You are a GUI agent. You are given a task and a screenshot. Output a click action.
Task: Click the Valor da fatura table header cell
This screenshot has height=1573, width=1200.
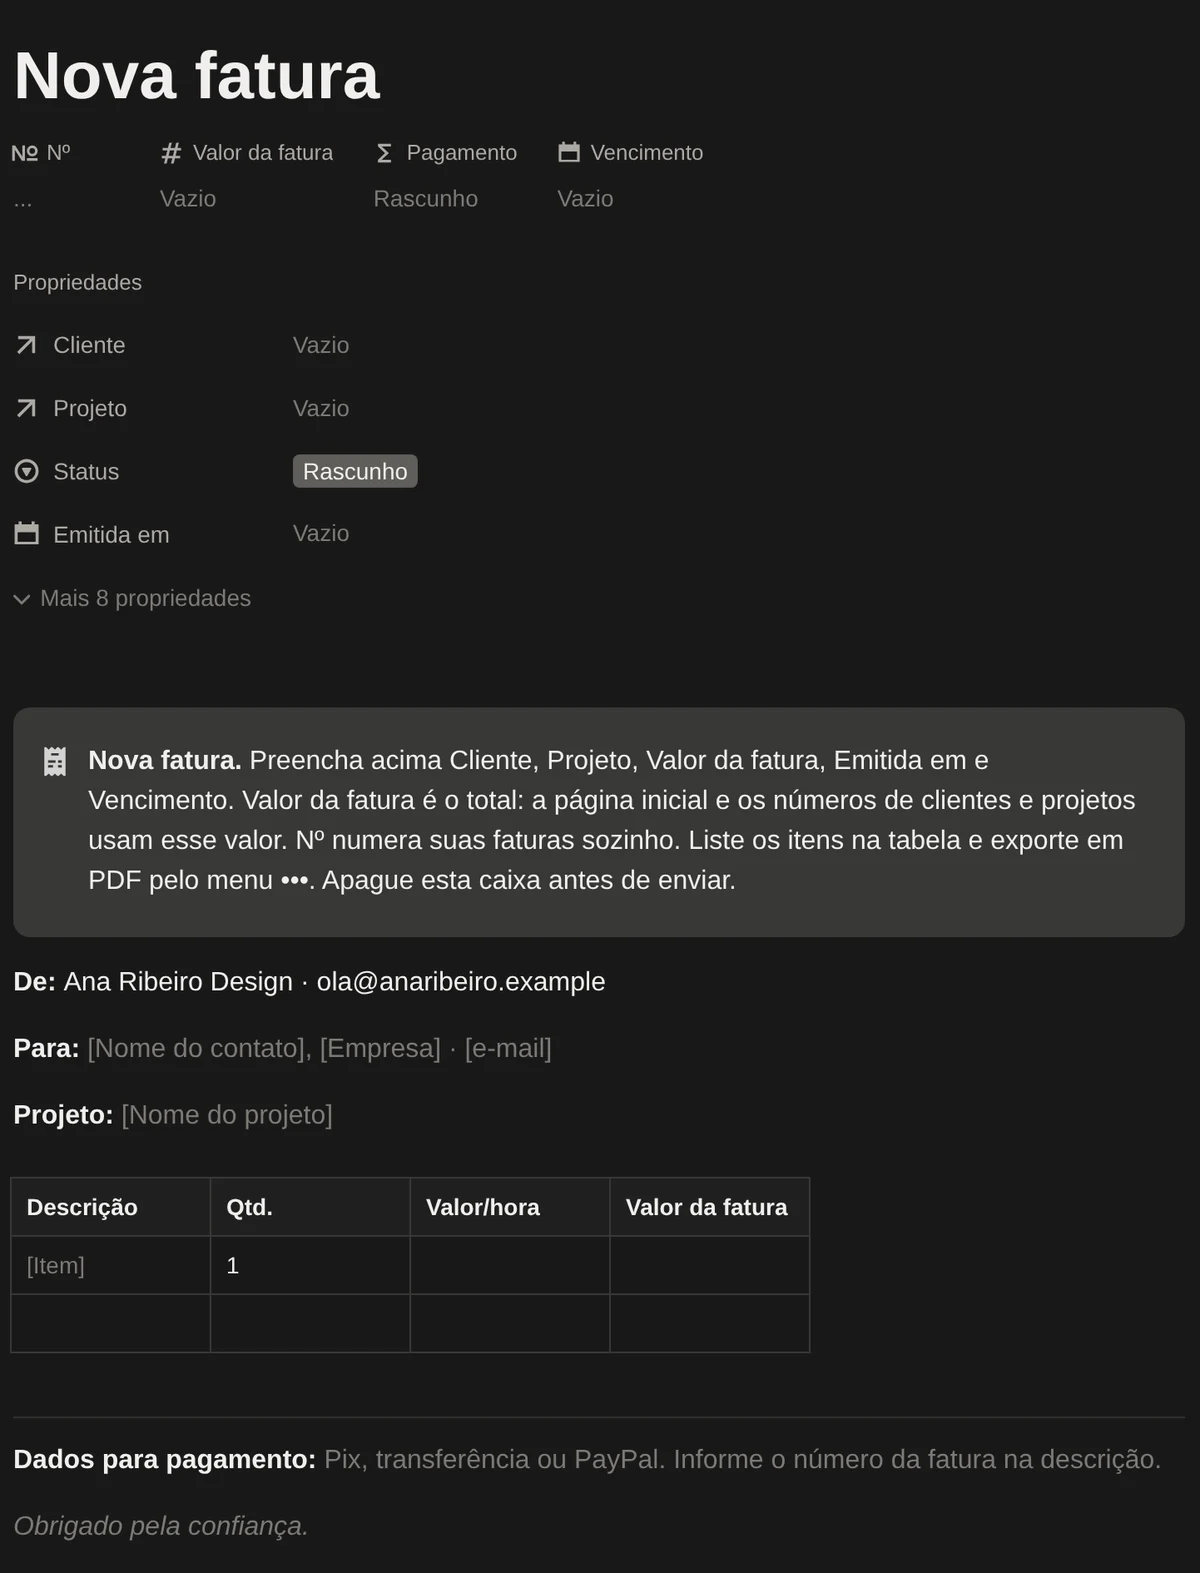pyautogui.click(x=710, y=1207)
